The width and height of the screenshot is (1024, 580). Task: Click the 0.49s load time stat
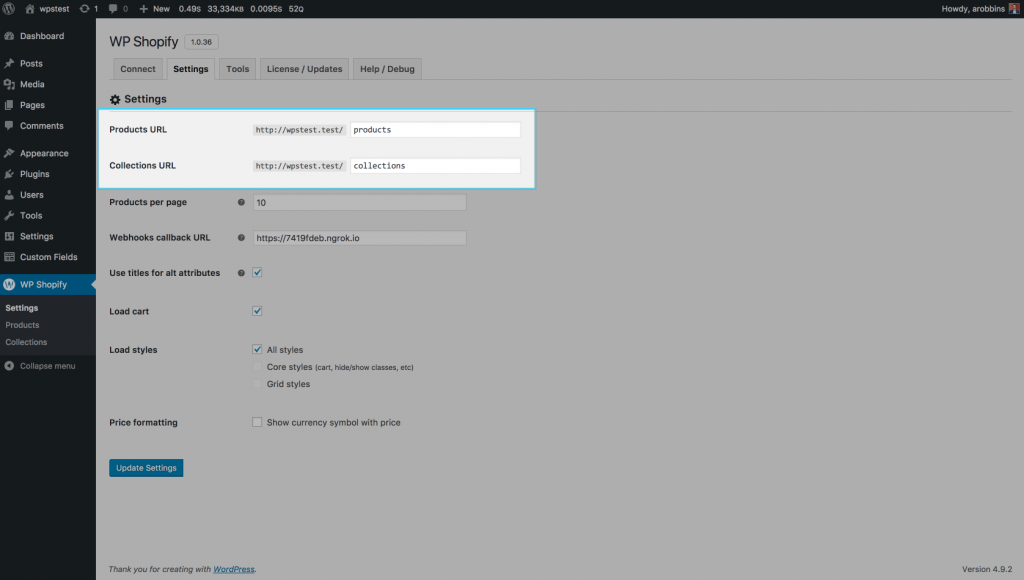(x=189, y=8)
